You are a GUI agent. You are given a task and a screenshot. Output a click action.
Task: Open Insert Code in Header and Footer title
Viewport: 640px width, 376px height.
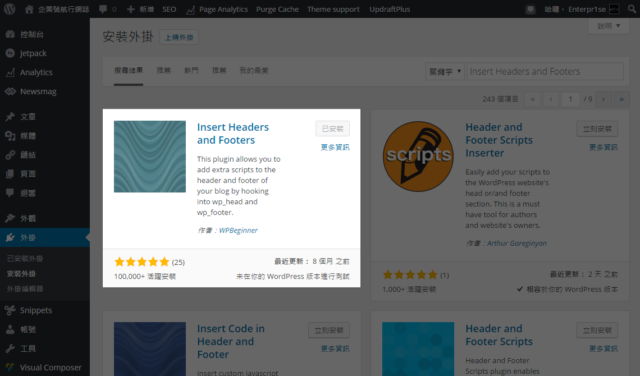[x=231, y=341]
